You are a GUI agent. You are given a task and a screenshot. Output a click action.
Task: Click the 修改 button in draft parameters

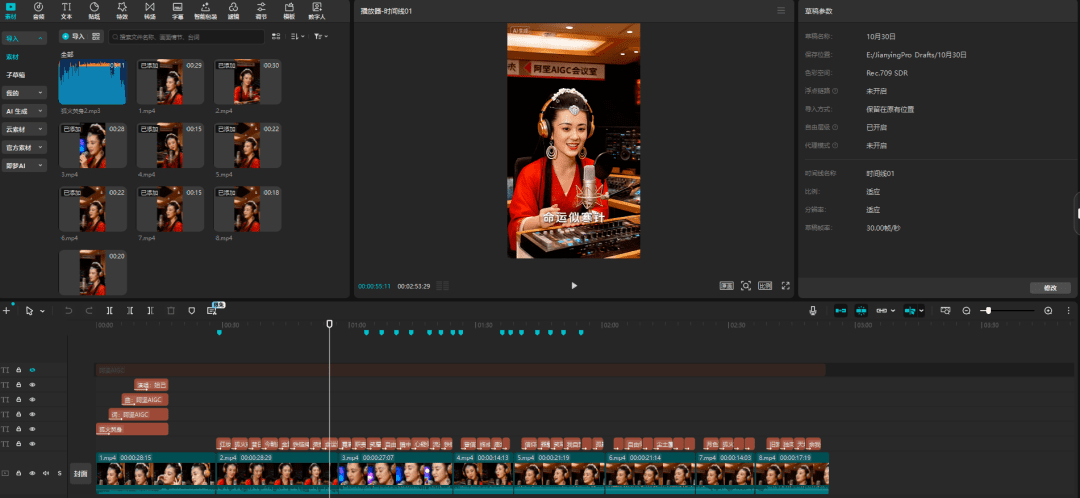[1049, 287]
